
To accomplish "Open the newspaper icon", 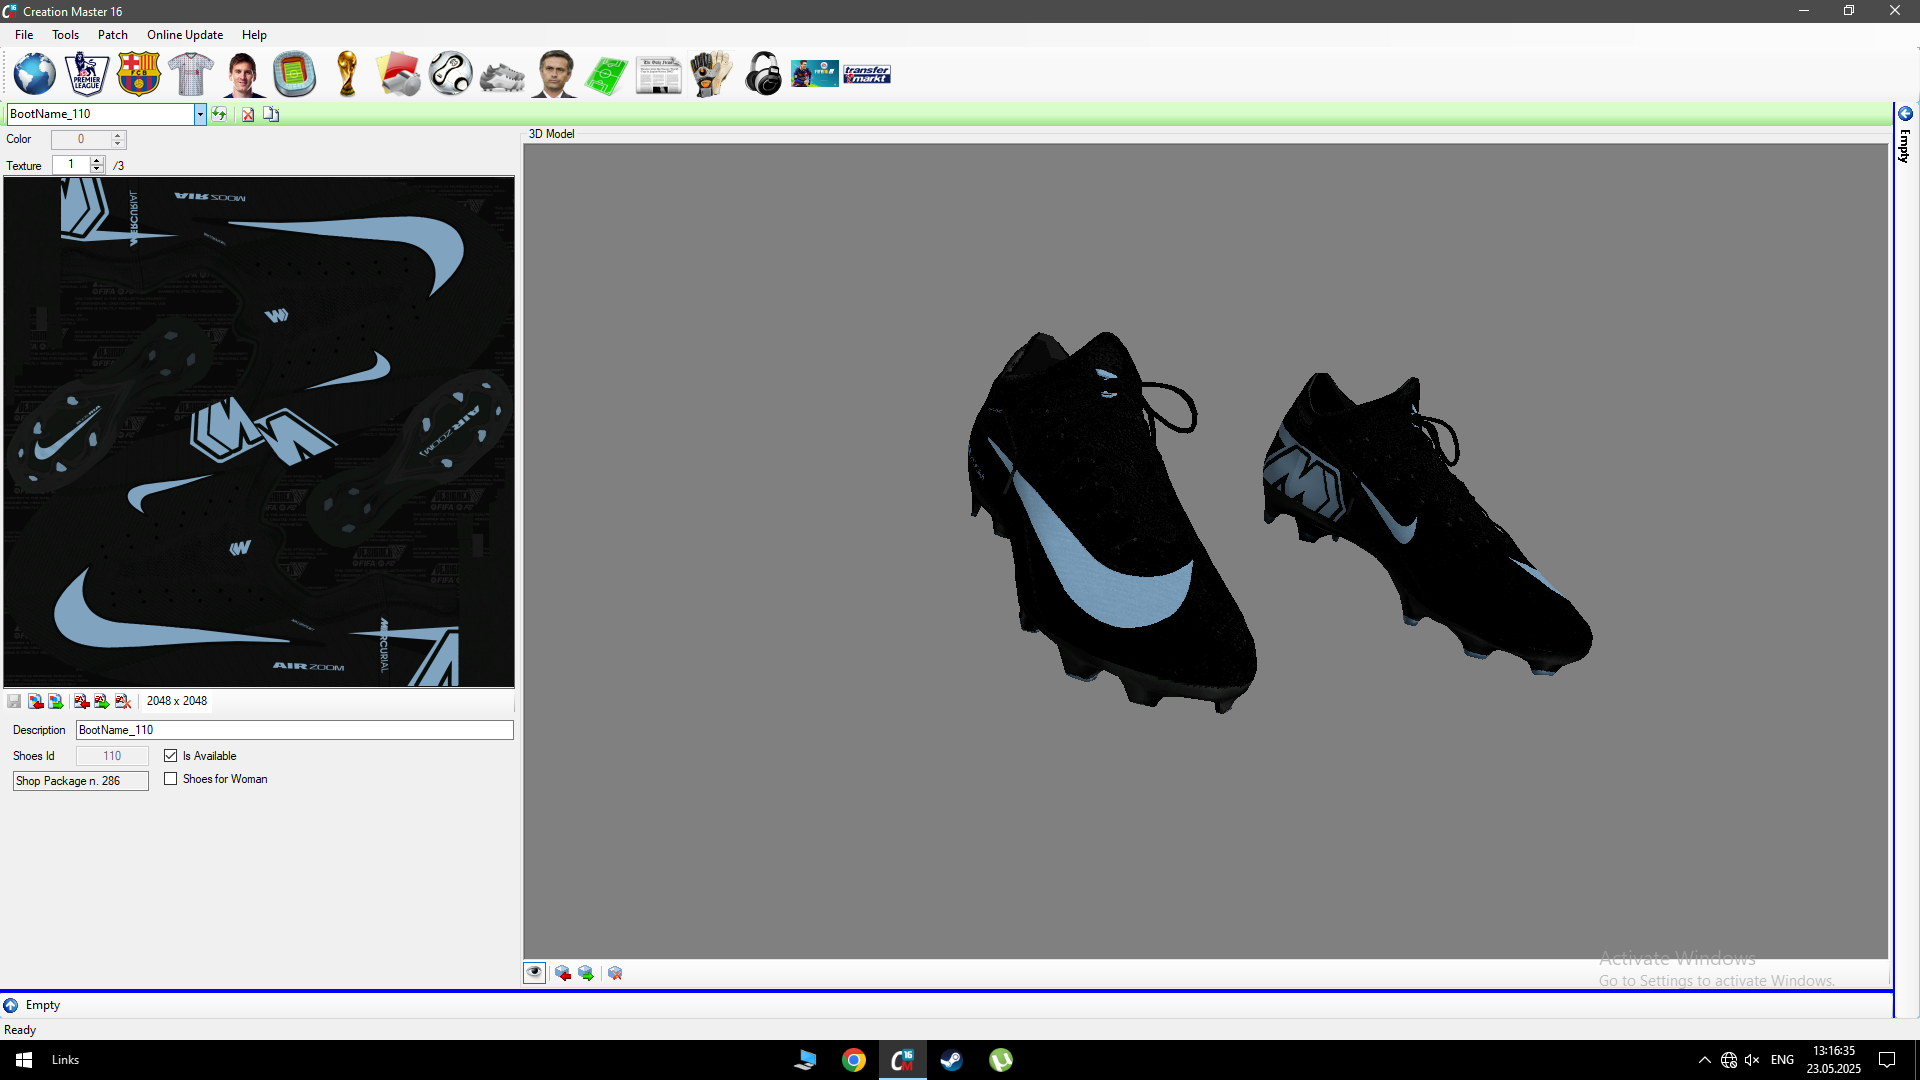I will point(658,75).
